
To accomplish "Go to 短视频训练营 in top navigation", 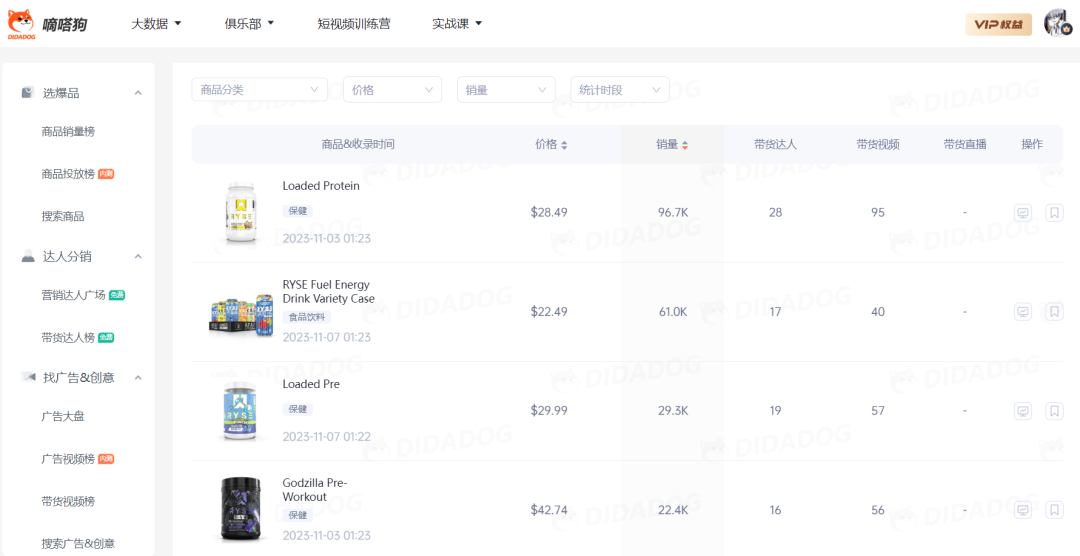I will (354, 23).
